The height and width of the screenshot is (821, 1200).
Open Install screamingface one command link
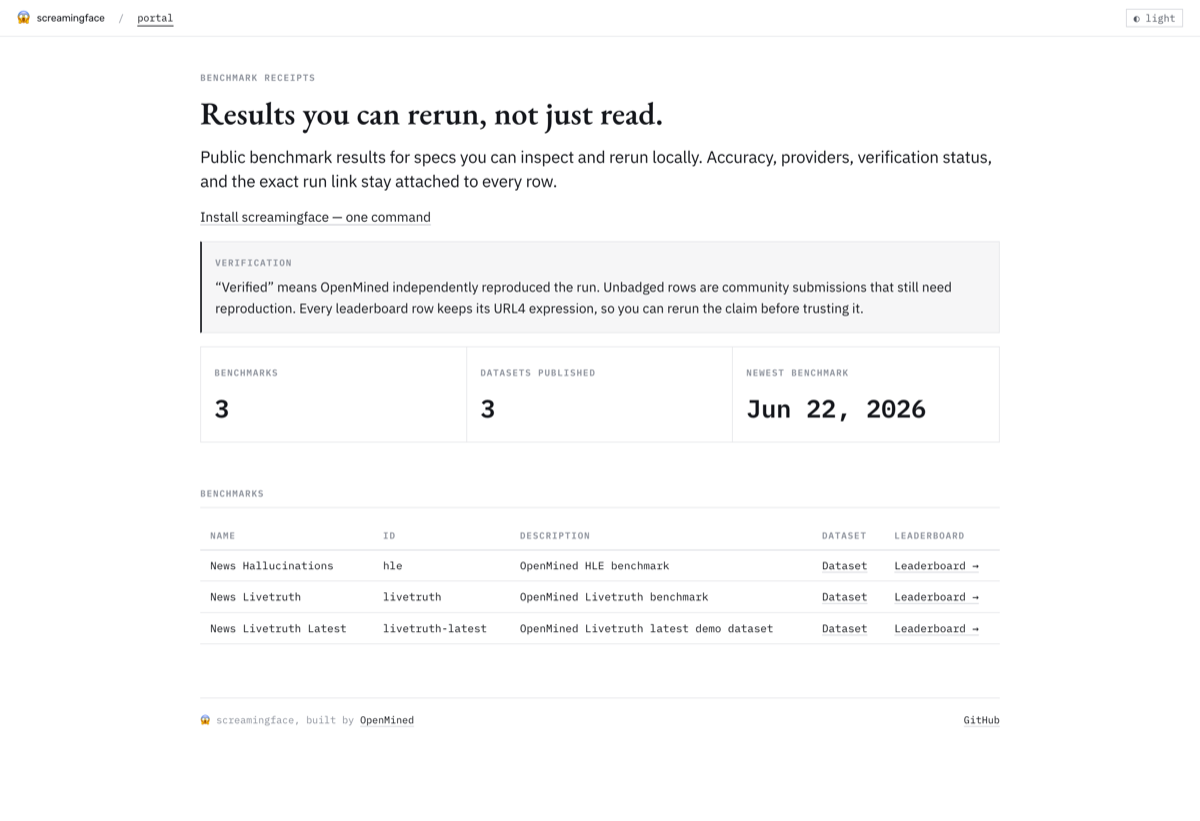315,217
